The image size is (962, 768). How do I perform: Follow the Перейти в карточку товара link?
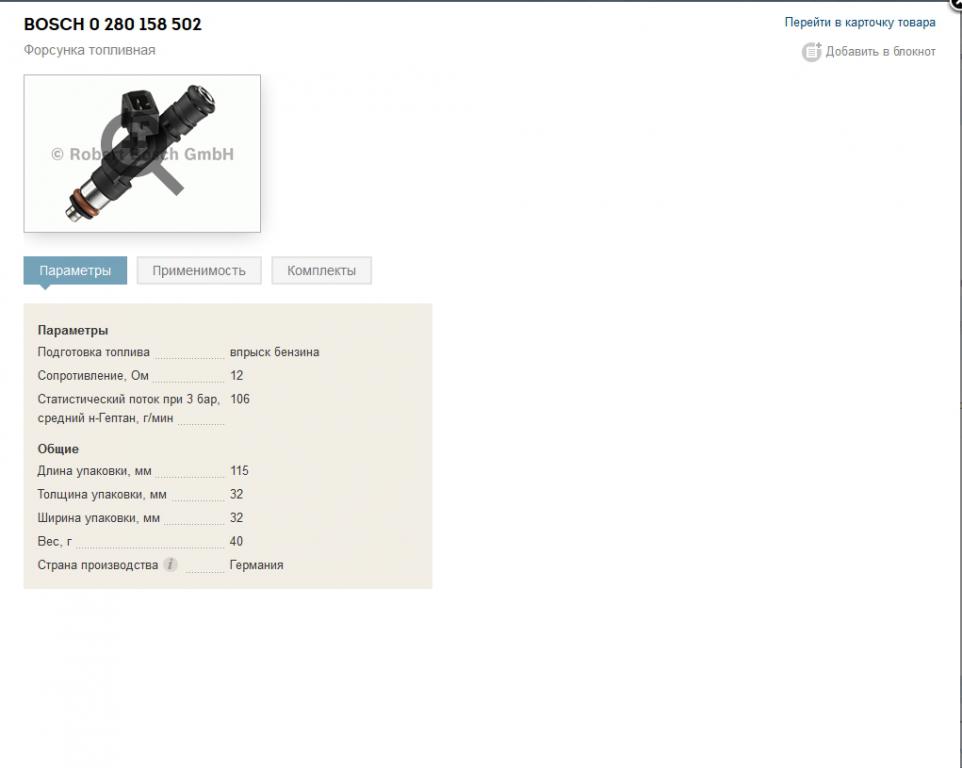(859, 22)
